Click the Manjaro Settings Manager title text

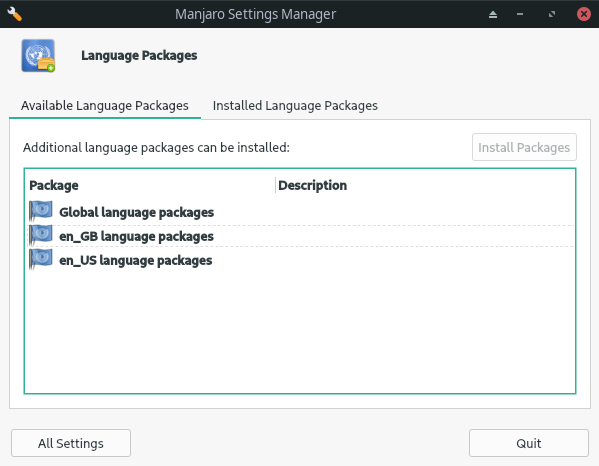256,15
